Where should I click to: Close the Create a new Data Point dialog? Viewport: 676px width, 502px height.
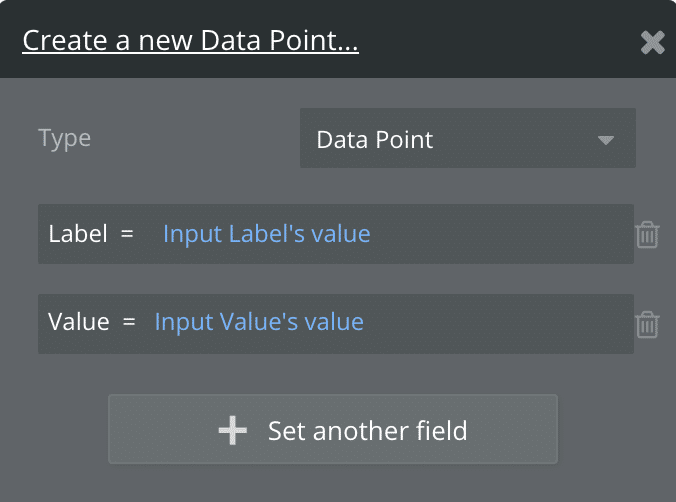pyautogui.click(x=652, y=42)
